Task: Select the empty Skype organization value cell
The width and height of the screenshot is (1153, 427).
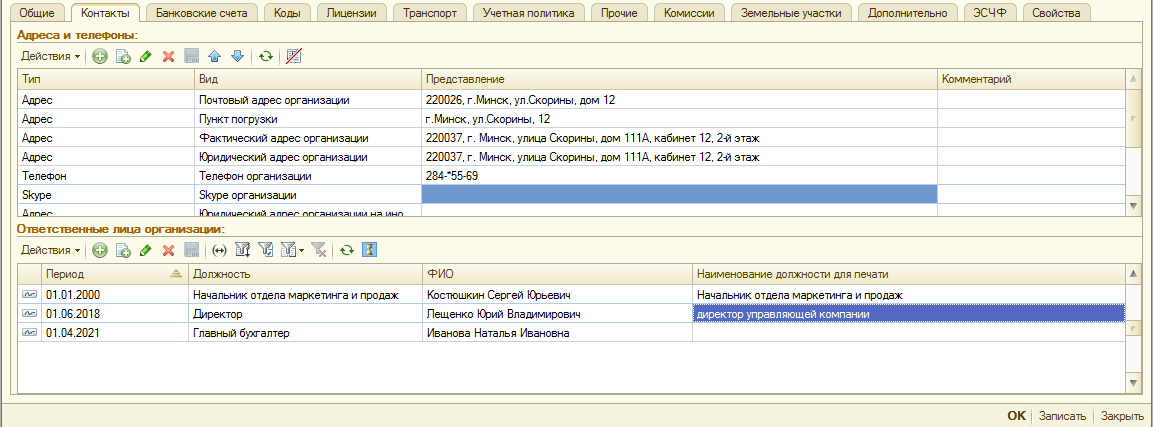Action: 679,195
